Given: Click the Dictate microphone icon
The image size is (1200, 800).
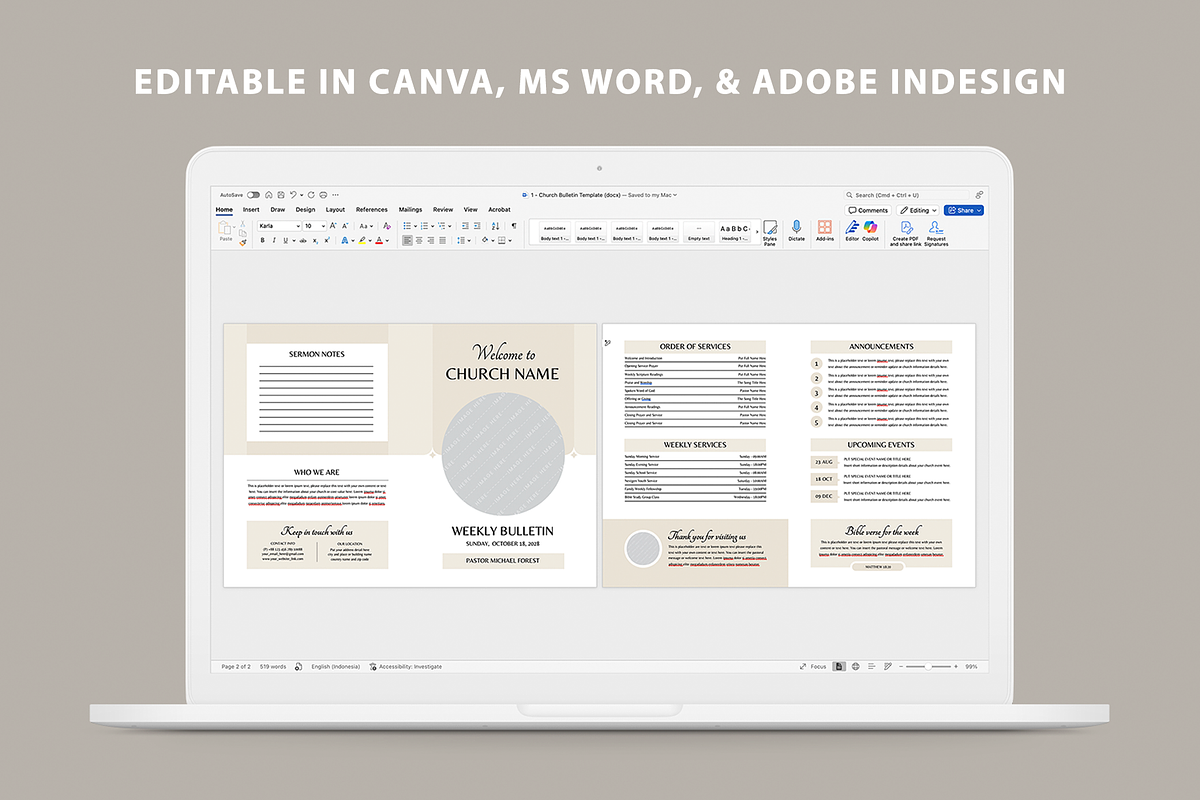Looking at the screenshot, I should click(796, 231).
